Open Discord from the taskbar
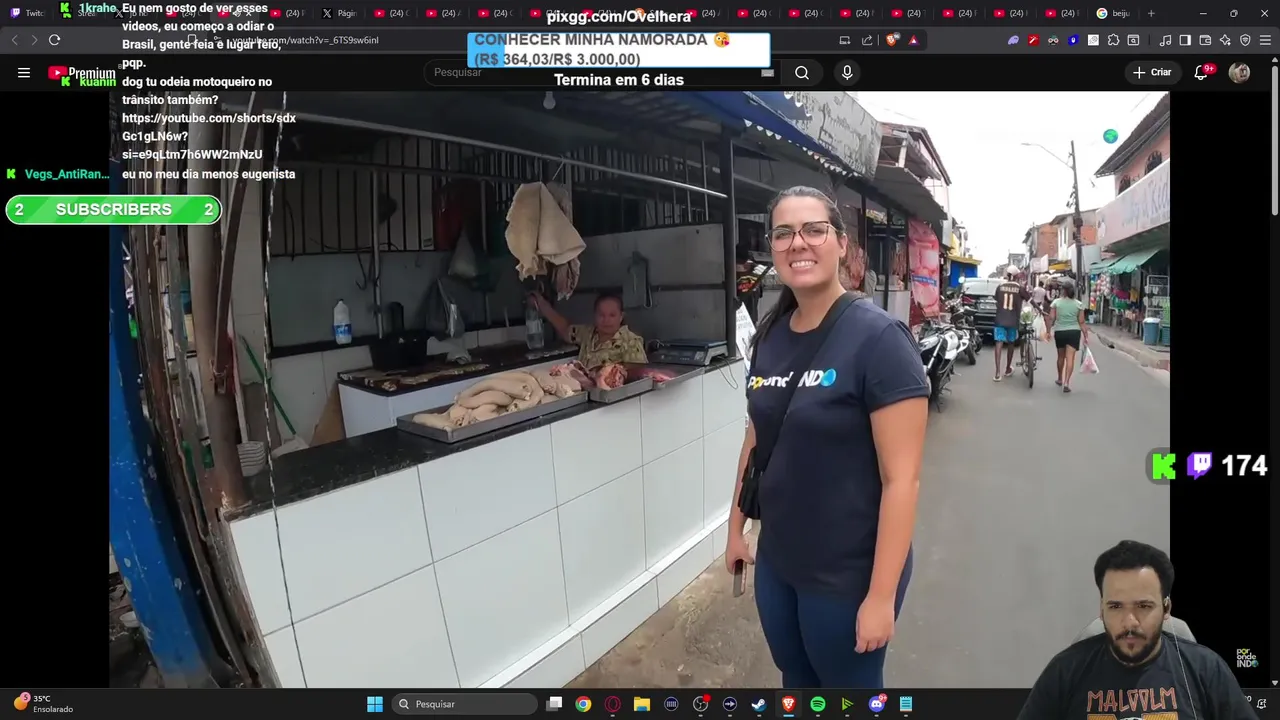 (877, 704)
